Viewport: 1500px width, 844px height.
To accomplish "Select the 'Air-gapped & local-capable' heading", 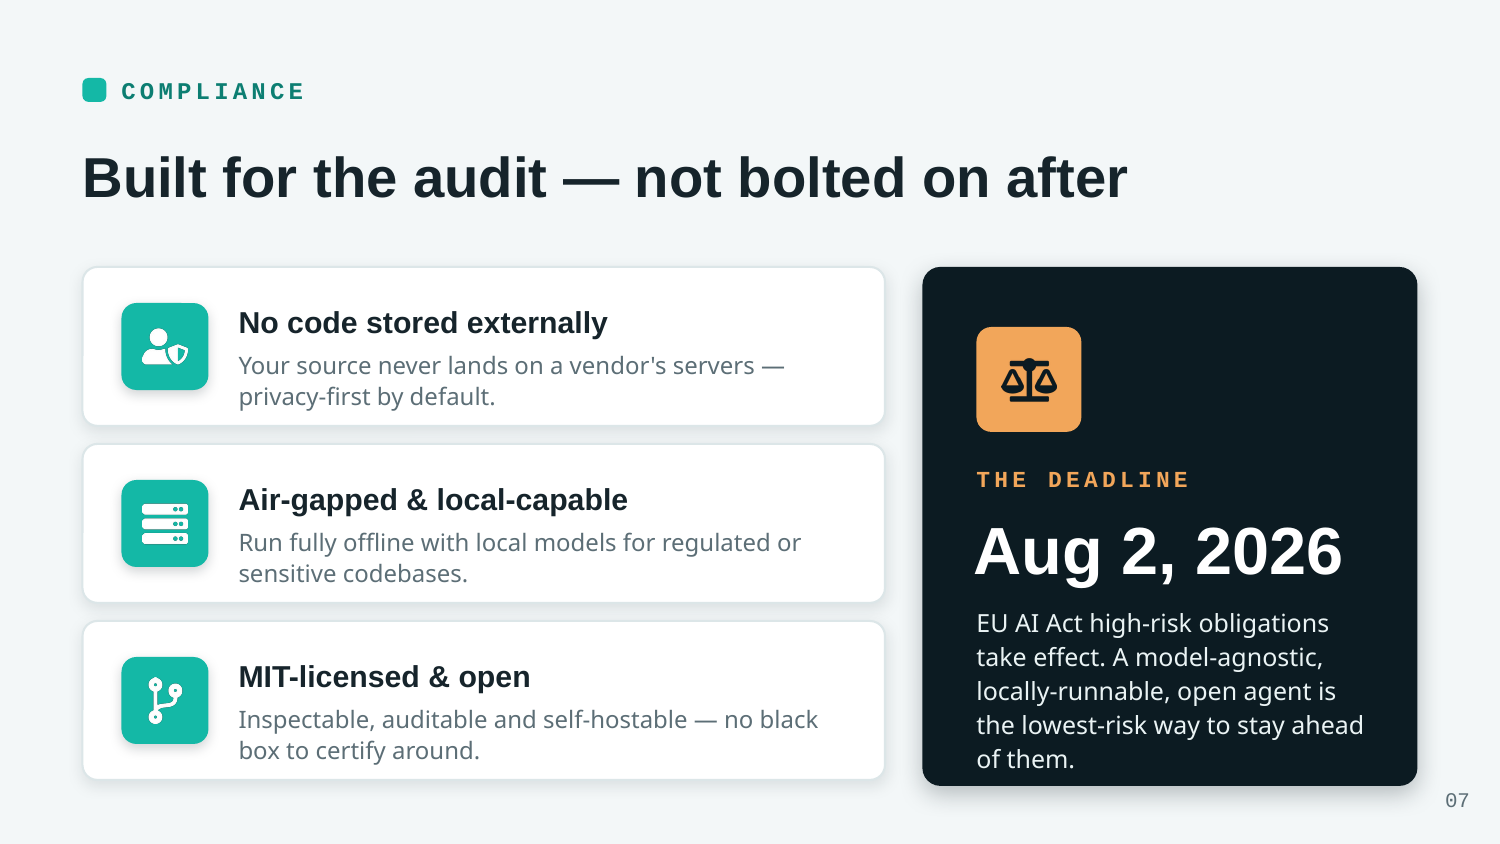I will 433,500.
